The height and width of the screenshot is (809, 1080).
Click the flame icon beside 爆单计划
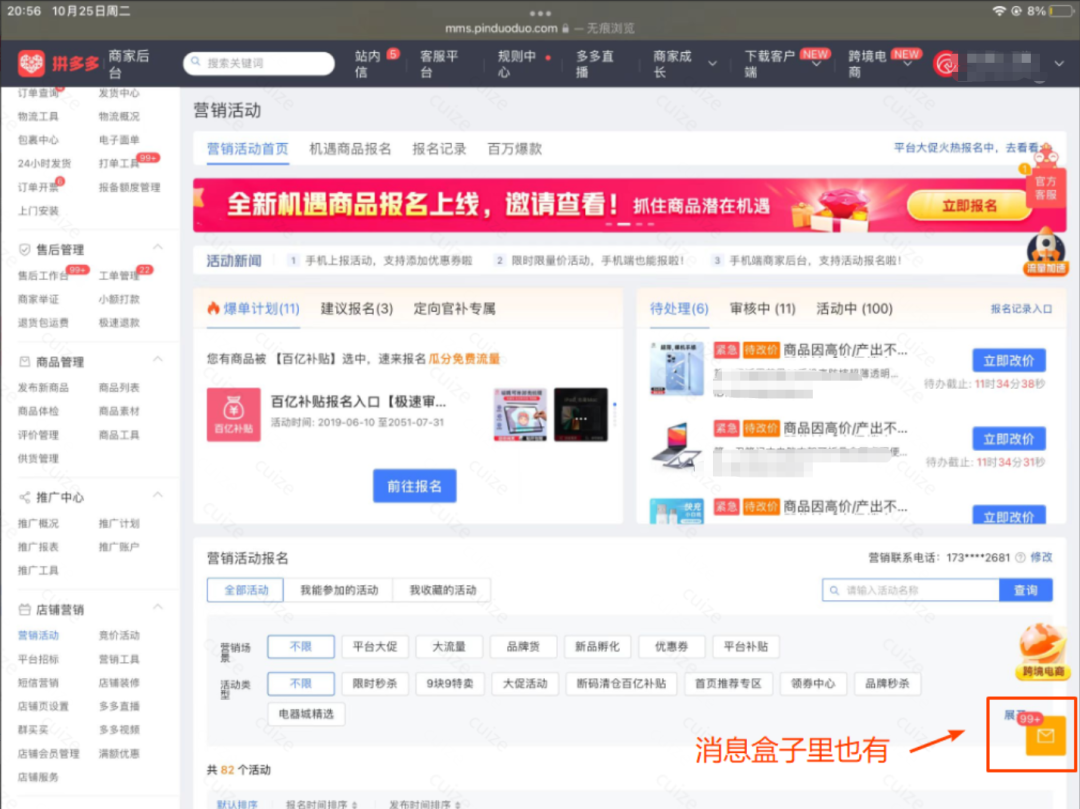tap(214, 308)
